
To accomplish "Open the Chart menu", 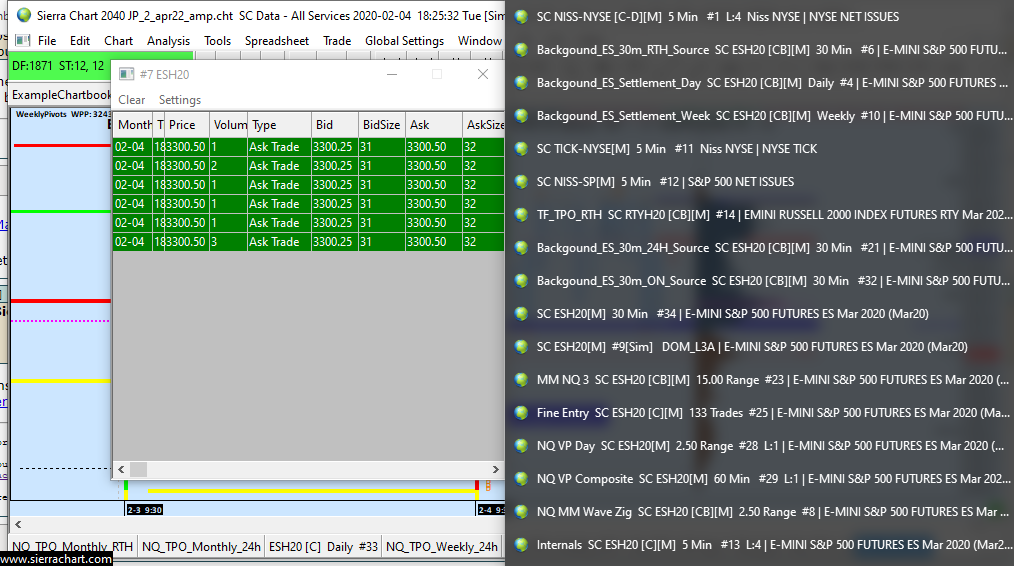I will coord(118,41).
